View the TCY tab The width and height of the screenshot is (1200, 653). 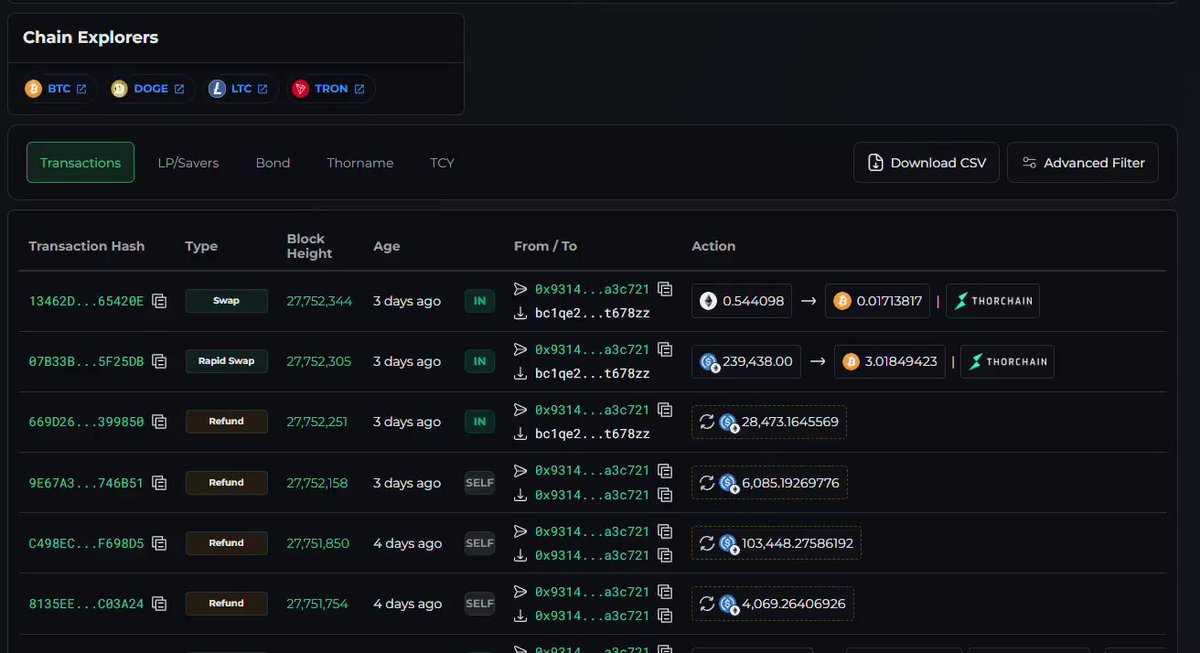(442, 163)
